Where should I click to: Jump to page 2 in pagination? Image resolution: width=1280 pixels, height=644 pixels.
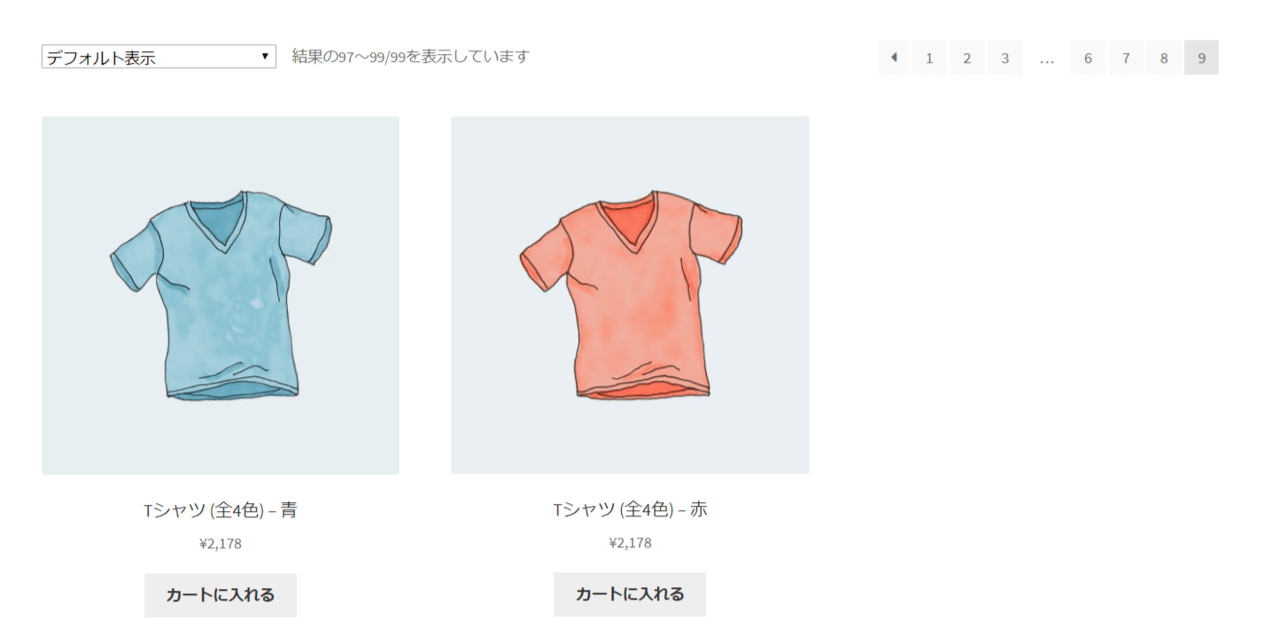pyautogui.click(x=967, y=57)
